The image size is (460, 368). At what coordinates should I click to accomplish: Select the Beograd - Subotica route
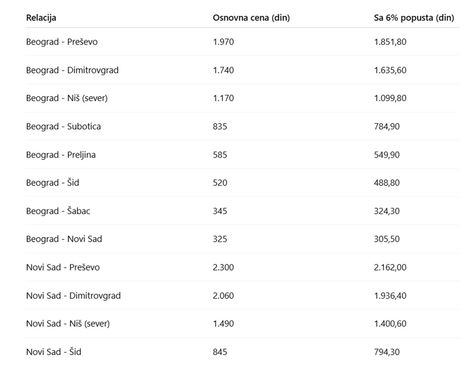coord(63,126)
